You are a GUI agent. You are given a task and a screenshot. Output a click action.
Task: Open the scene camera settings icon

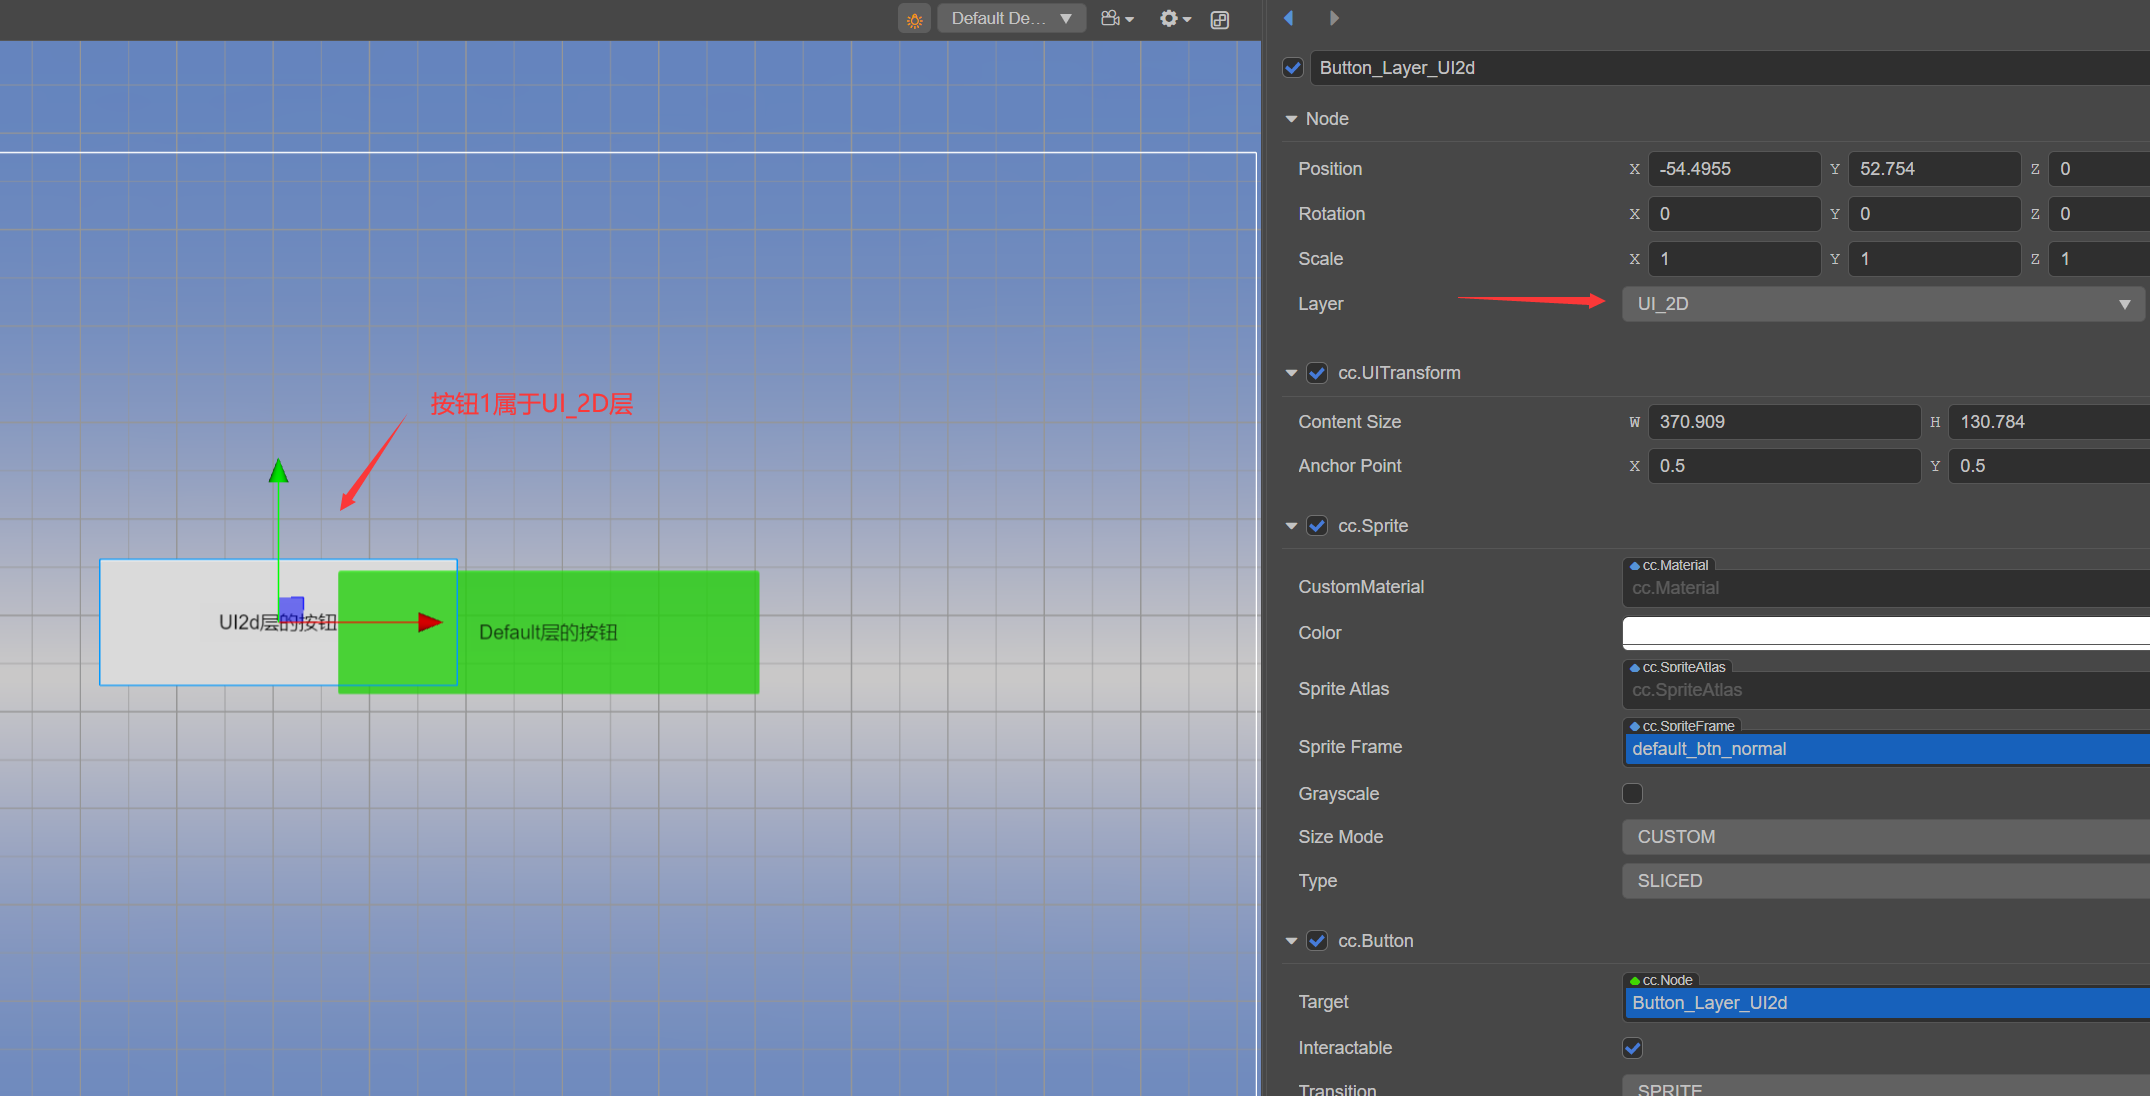click(1116, 19)
